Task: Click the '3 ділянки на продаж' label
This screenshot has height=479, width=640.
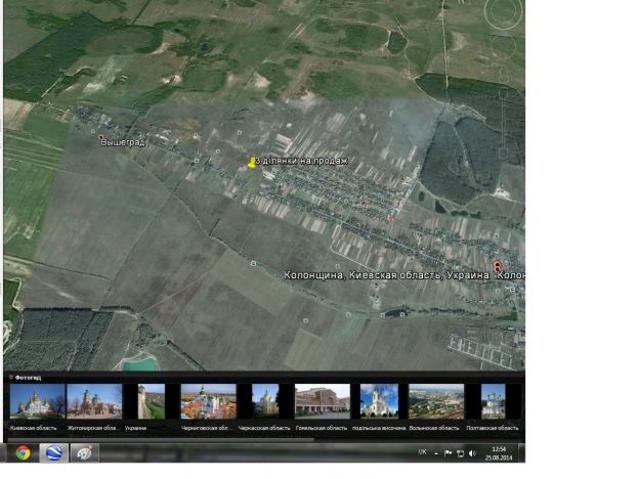Action: click(x=304, y=161)
